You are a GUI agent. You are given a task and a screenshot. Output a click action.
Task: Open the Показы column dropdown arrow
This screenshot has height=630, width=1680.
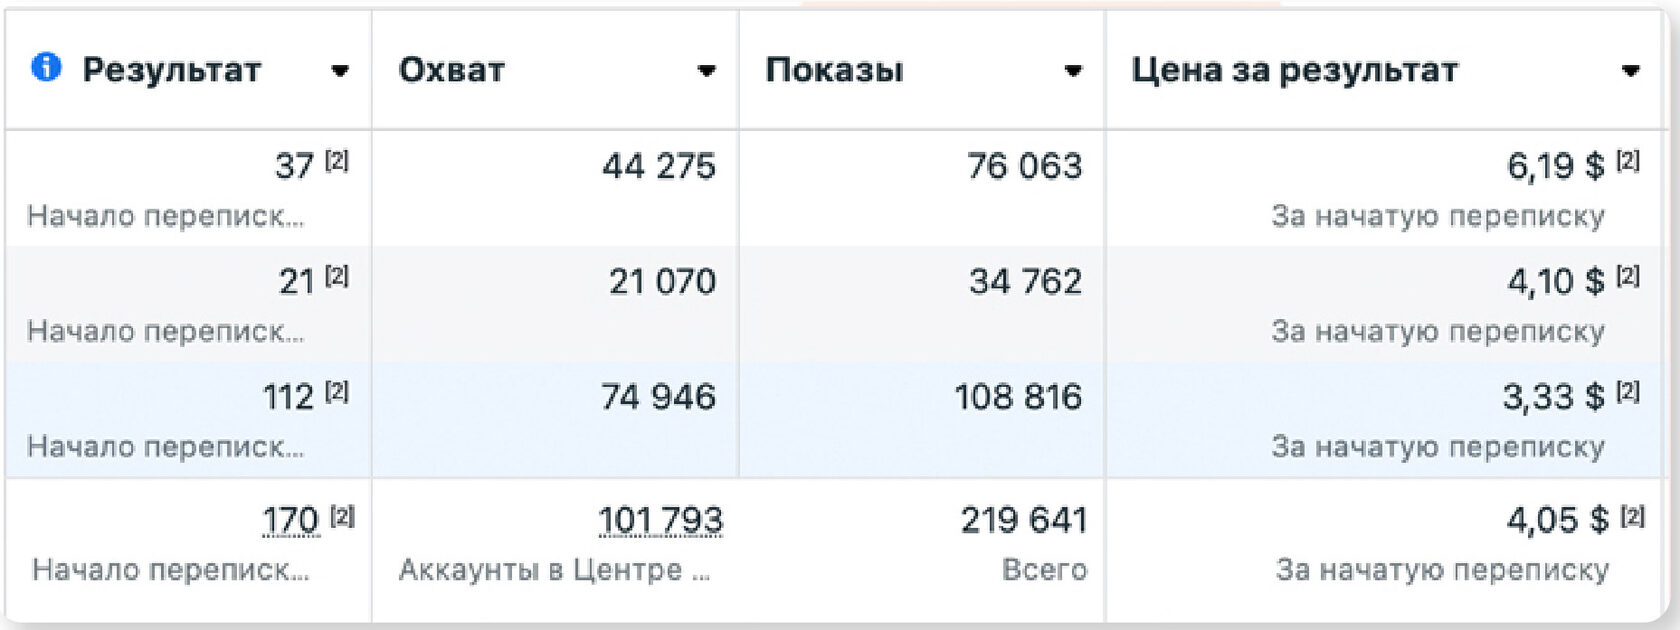pyautogui.click(x=1073, y=71)
